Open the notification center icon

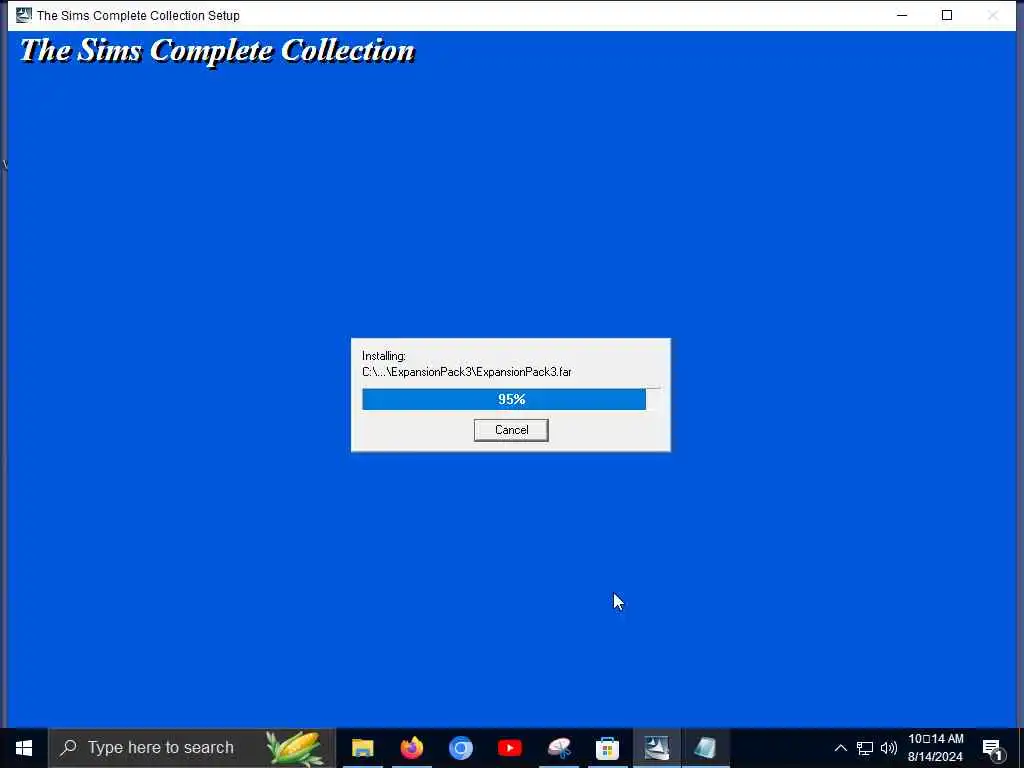point(993,748)
